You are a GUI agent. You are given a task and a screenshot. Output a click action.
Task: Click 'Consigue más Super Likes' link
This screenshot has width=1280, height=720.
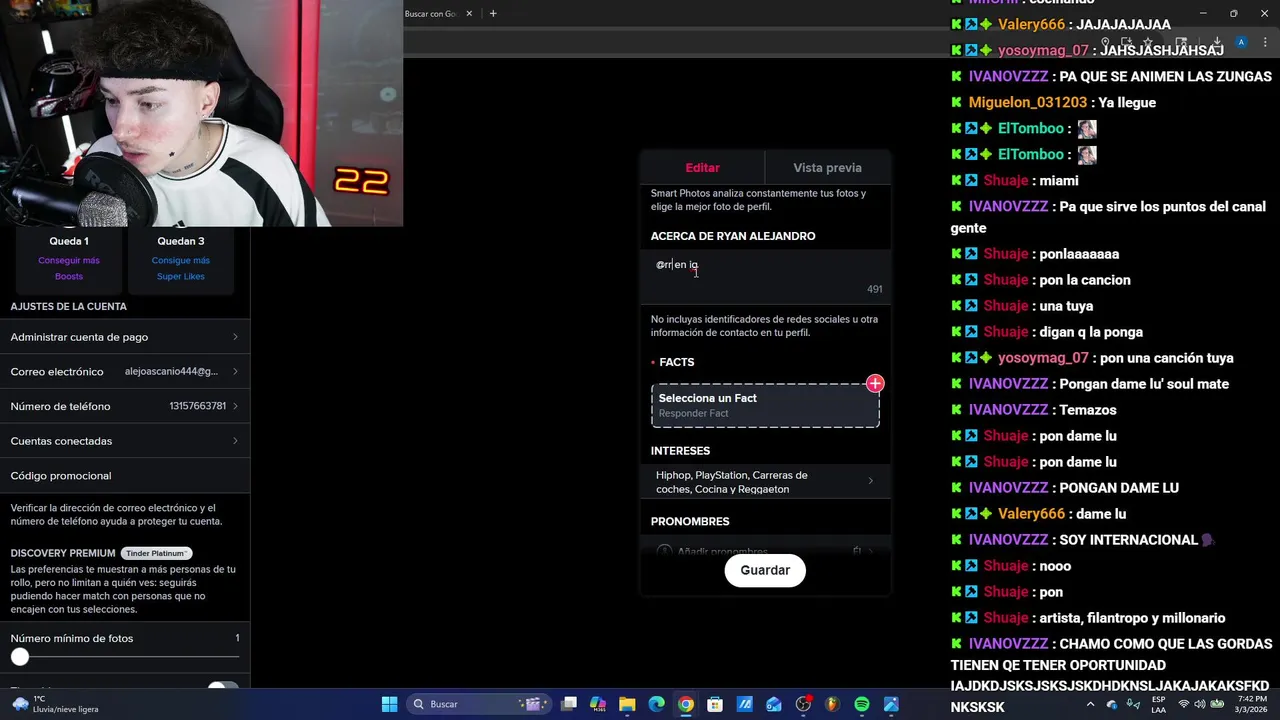pyautogui.click(x=181, y=268)
